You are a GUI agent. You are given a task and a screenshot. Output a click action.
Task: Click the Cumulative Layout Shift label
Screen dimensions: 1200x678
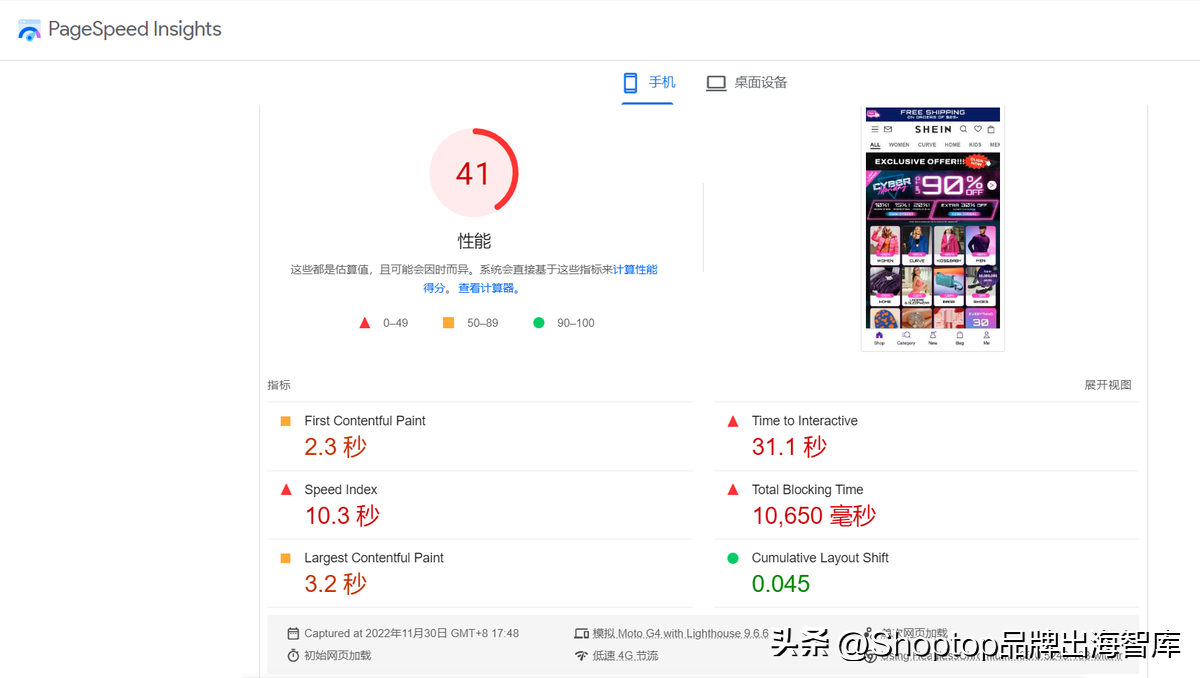[x=820, y=558]
